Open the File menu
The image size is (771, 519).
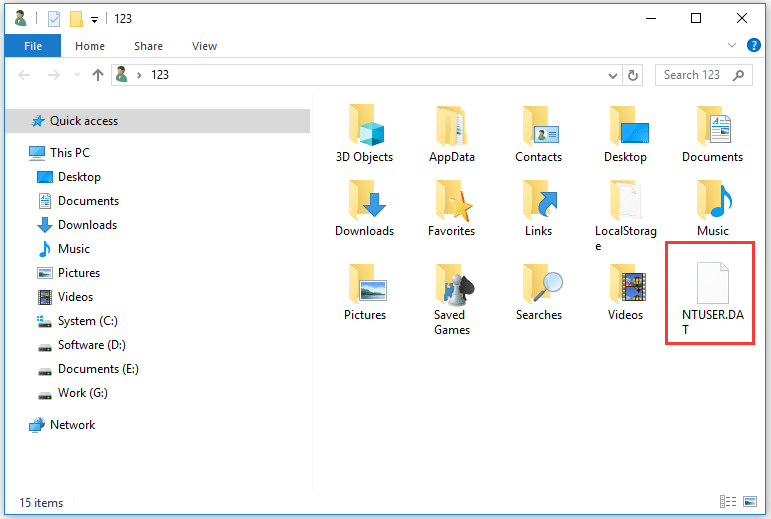[33, 46]
